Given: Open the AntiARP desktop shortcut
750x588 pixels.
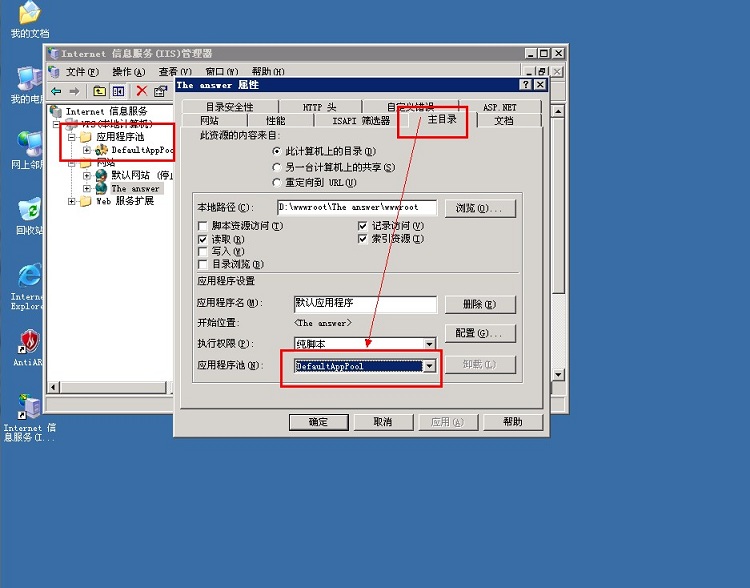Looking at the screenshot, I should click(30, 342).
